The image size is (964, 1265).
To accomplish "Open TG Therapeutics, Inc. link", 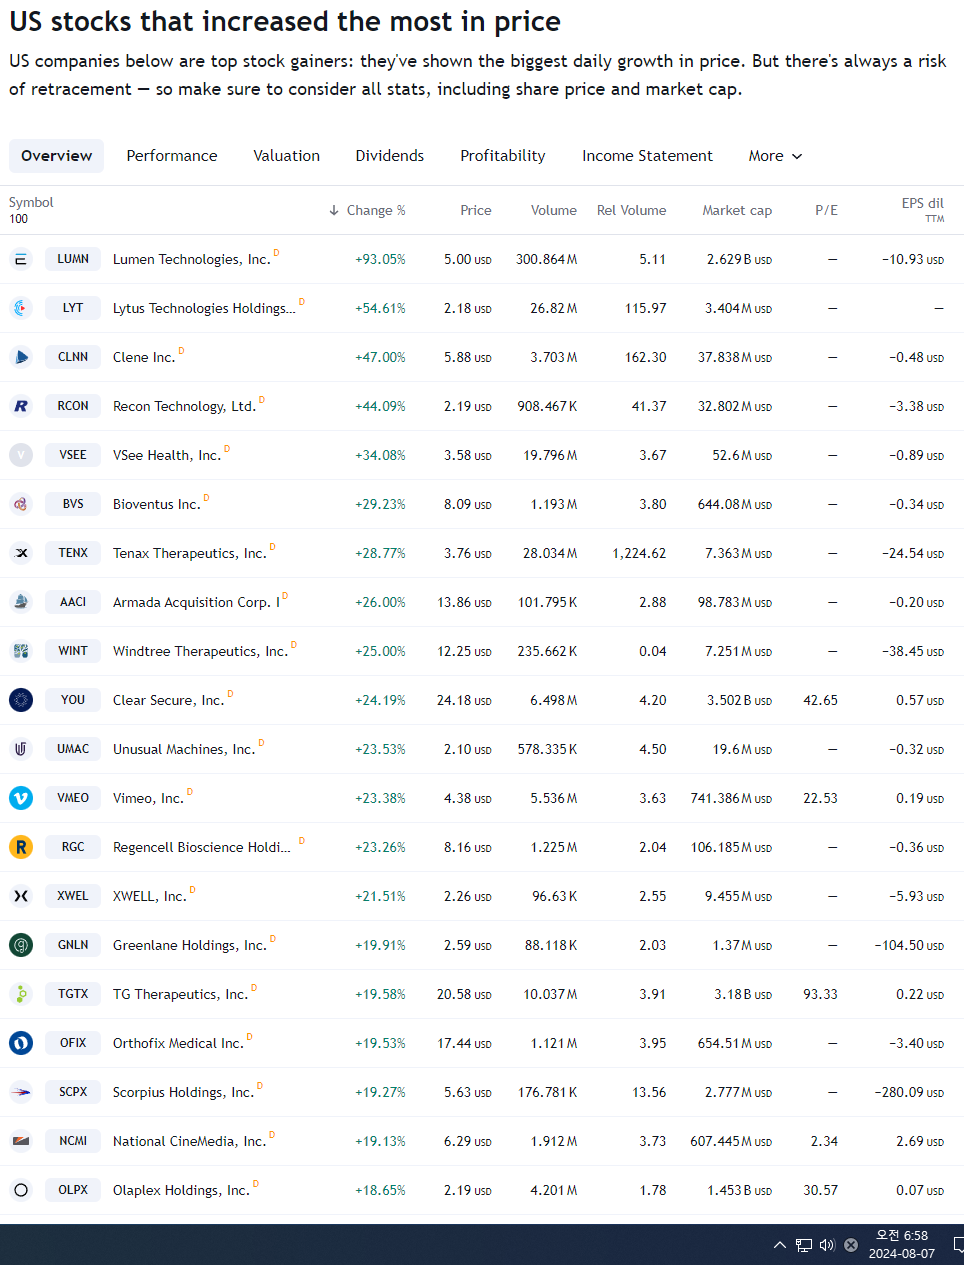I will click(x=180, y=994).
